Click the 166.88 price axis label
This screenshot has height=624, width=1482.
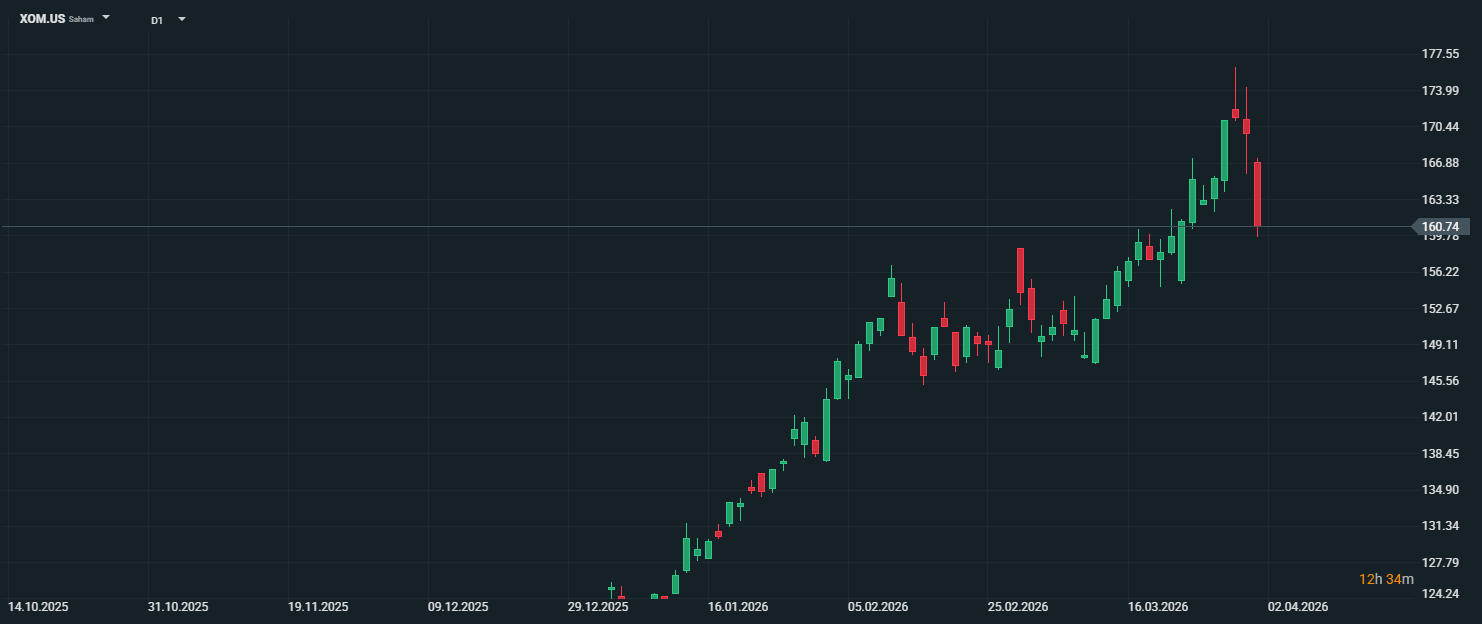tap(1440, 163)
